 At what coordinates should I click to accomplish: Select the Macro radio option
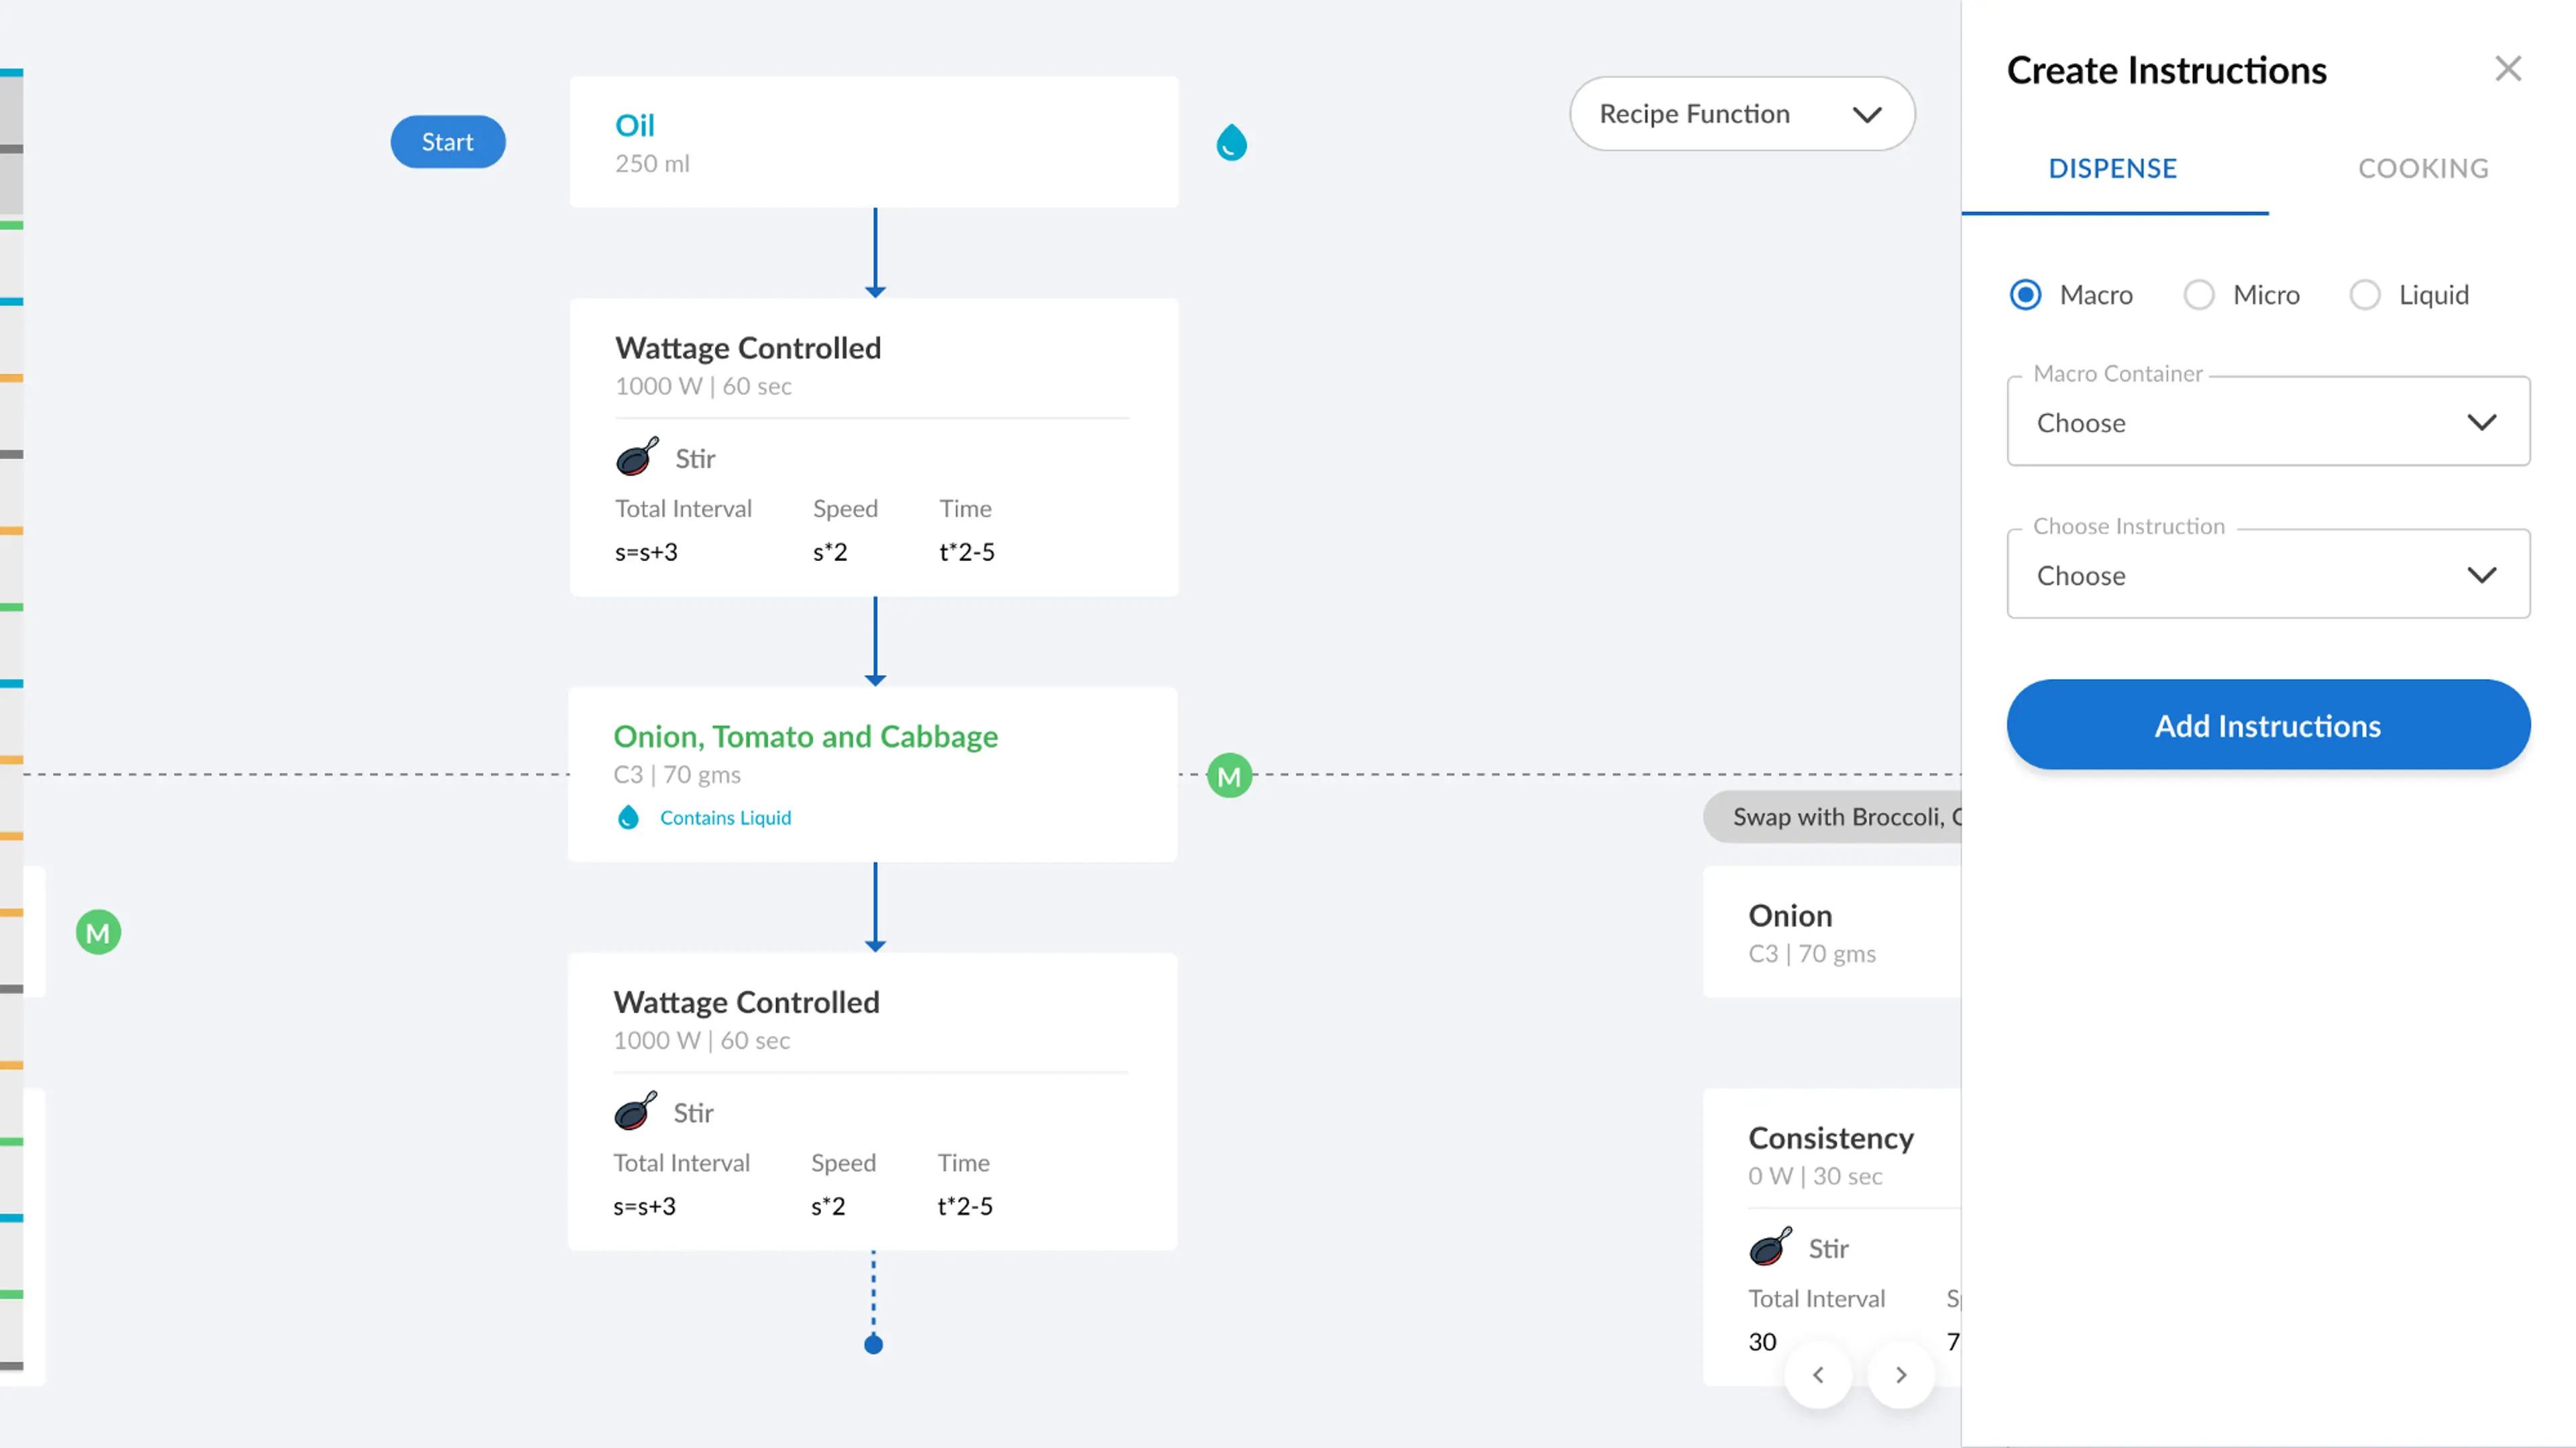(x=2025, y=295)
